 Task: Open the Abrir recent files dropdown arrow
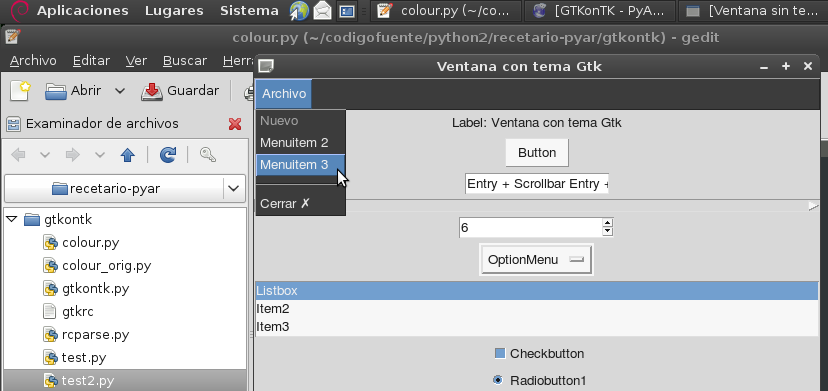tap(120, 91)
